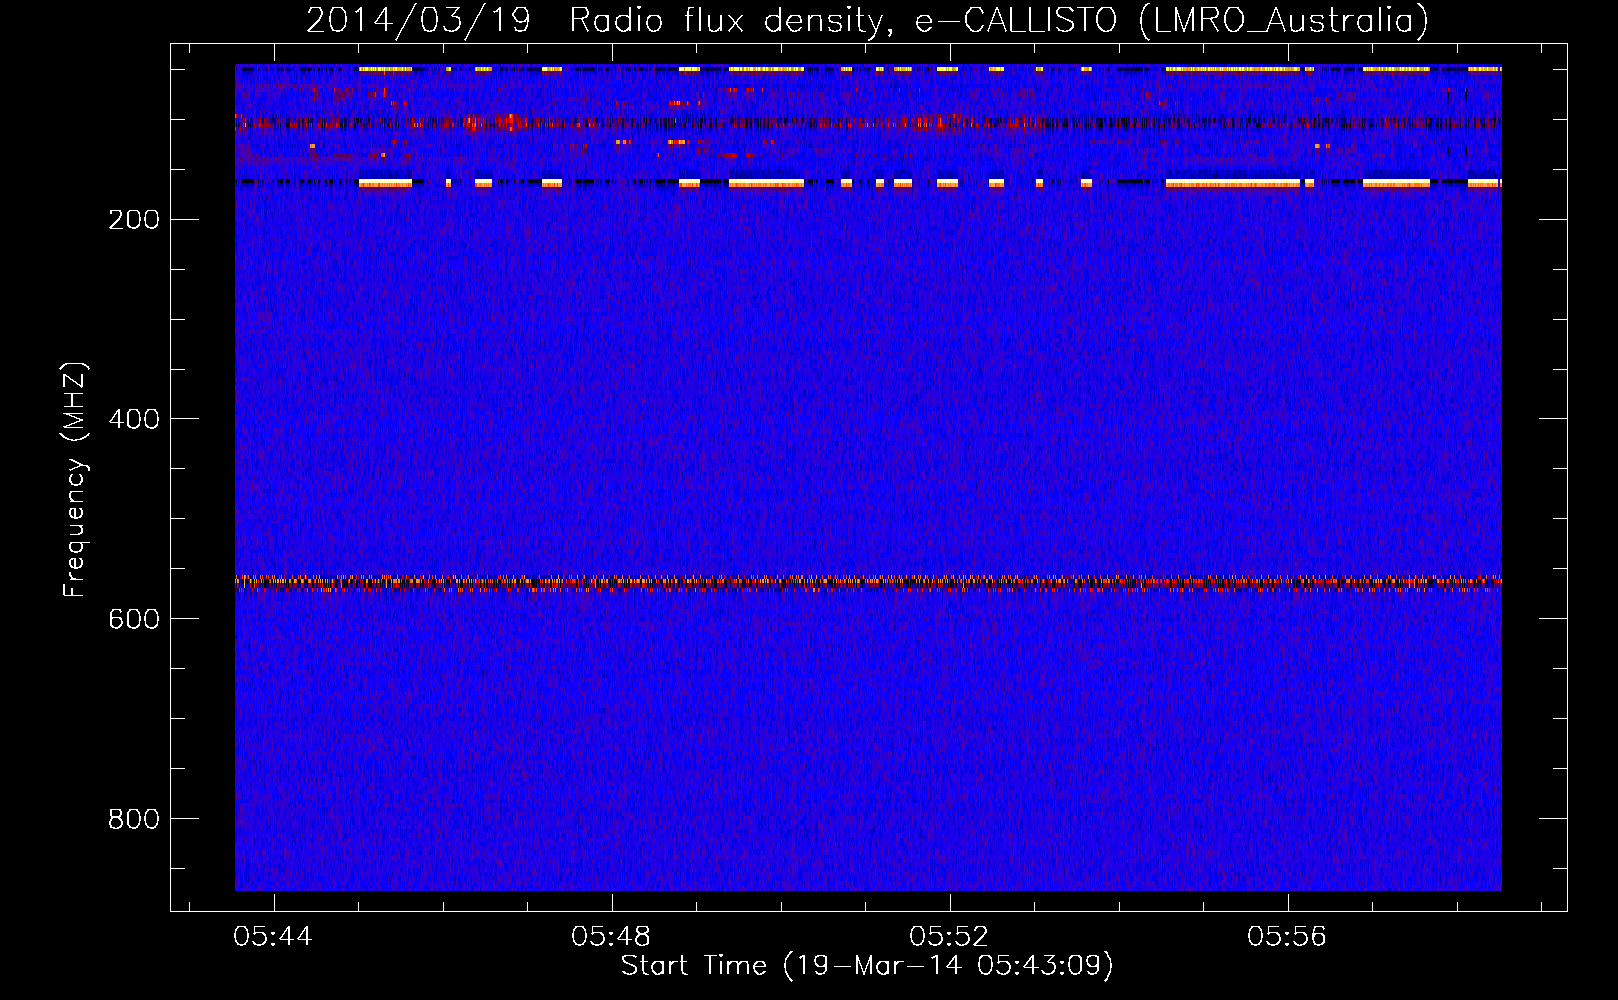
Task: Click the "e-CALLISTO" text in the title
Action: click(x=1016, y=21)
